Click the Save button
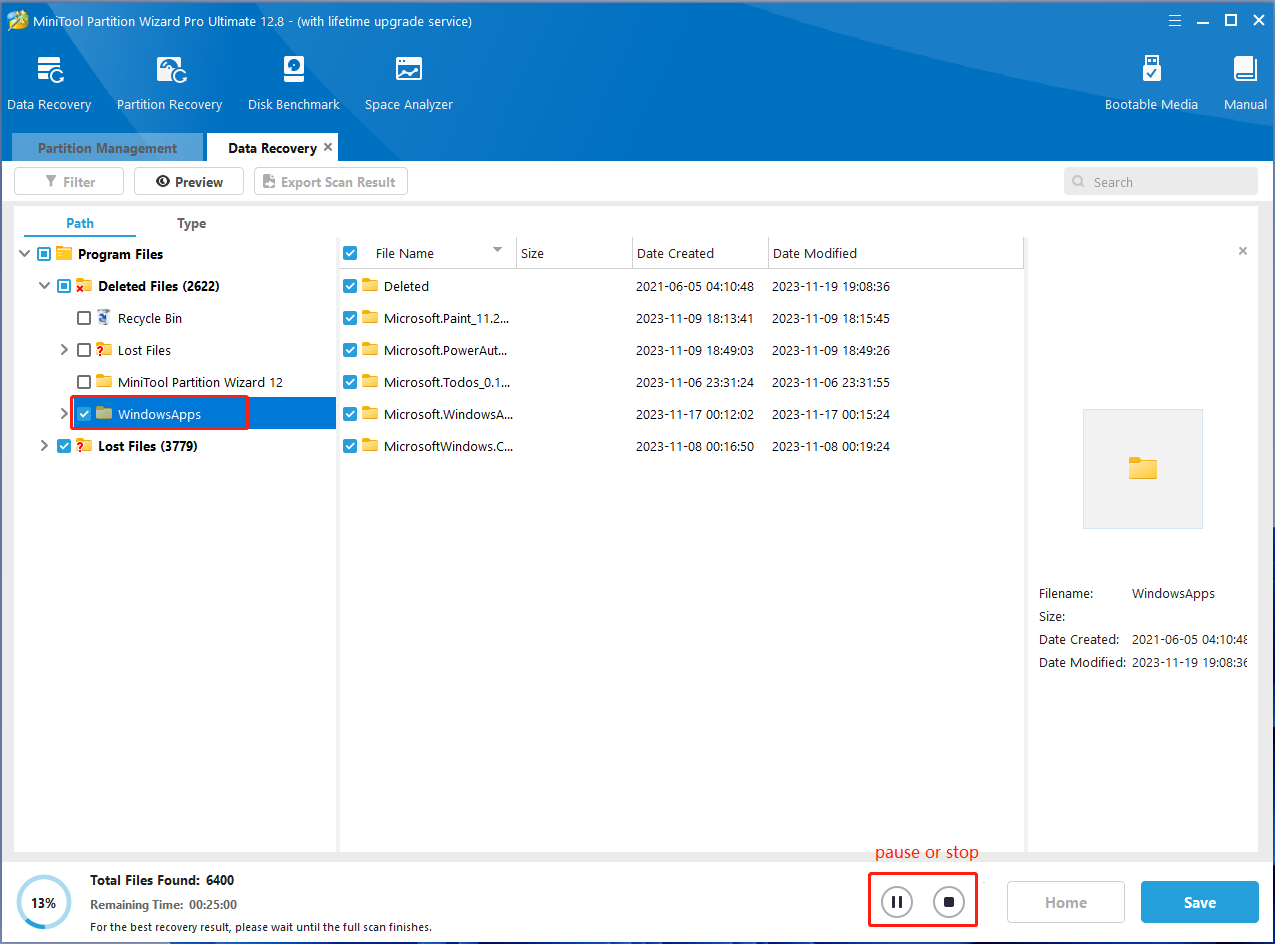The height and width of the screenshot is (944, 1275). coord(1199,901)
